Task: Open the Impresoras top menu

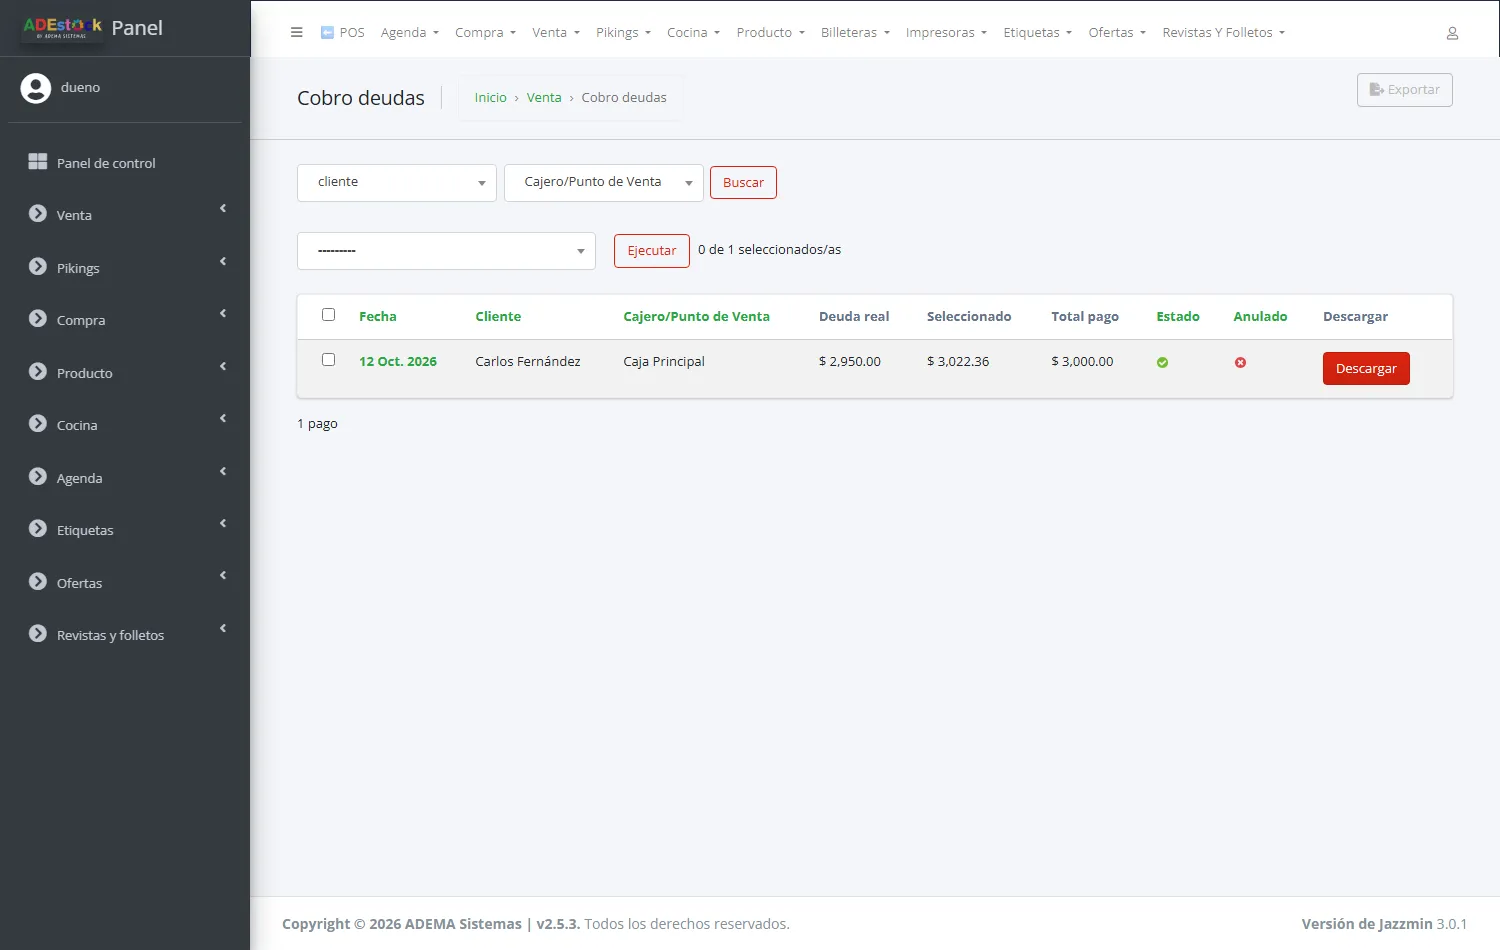Action: point(946,33)
